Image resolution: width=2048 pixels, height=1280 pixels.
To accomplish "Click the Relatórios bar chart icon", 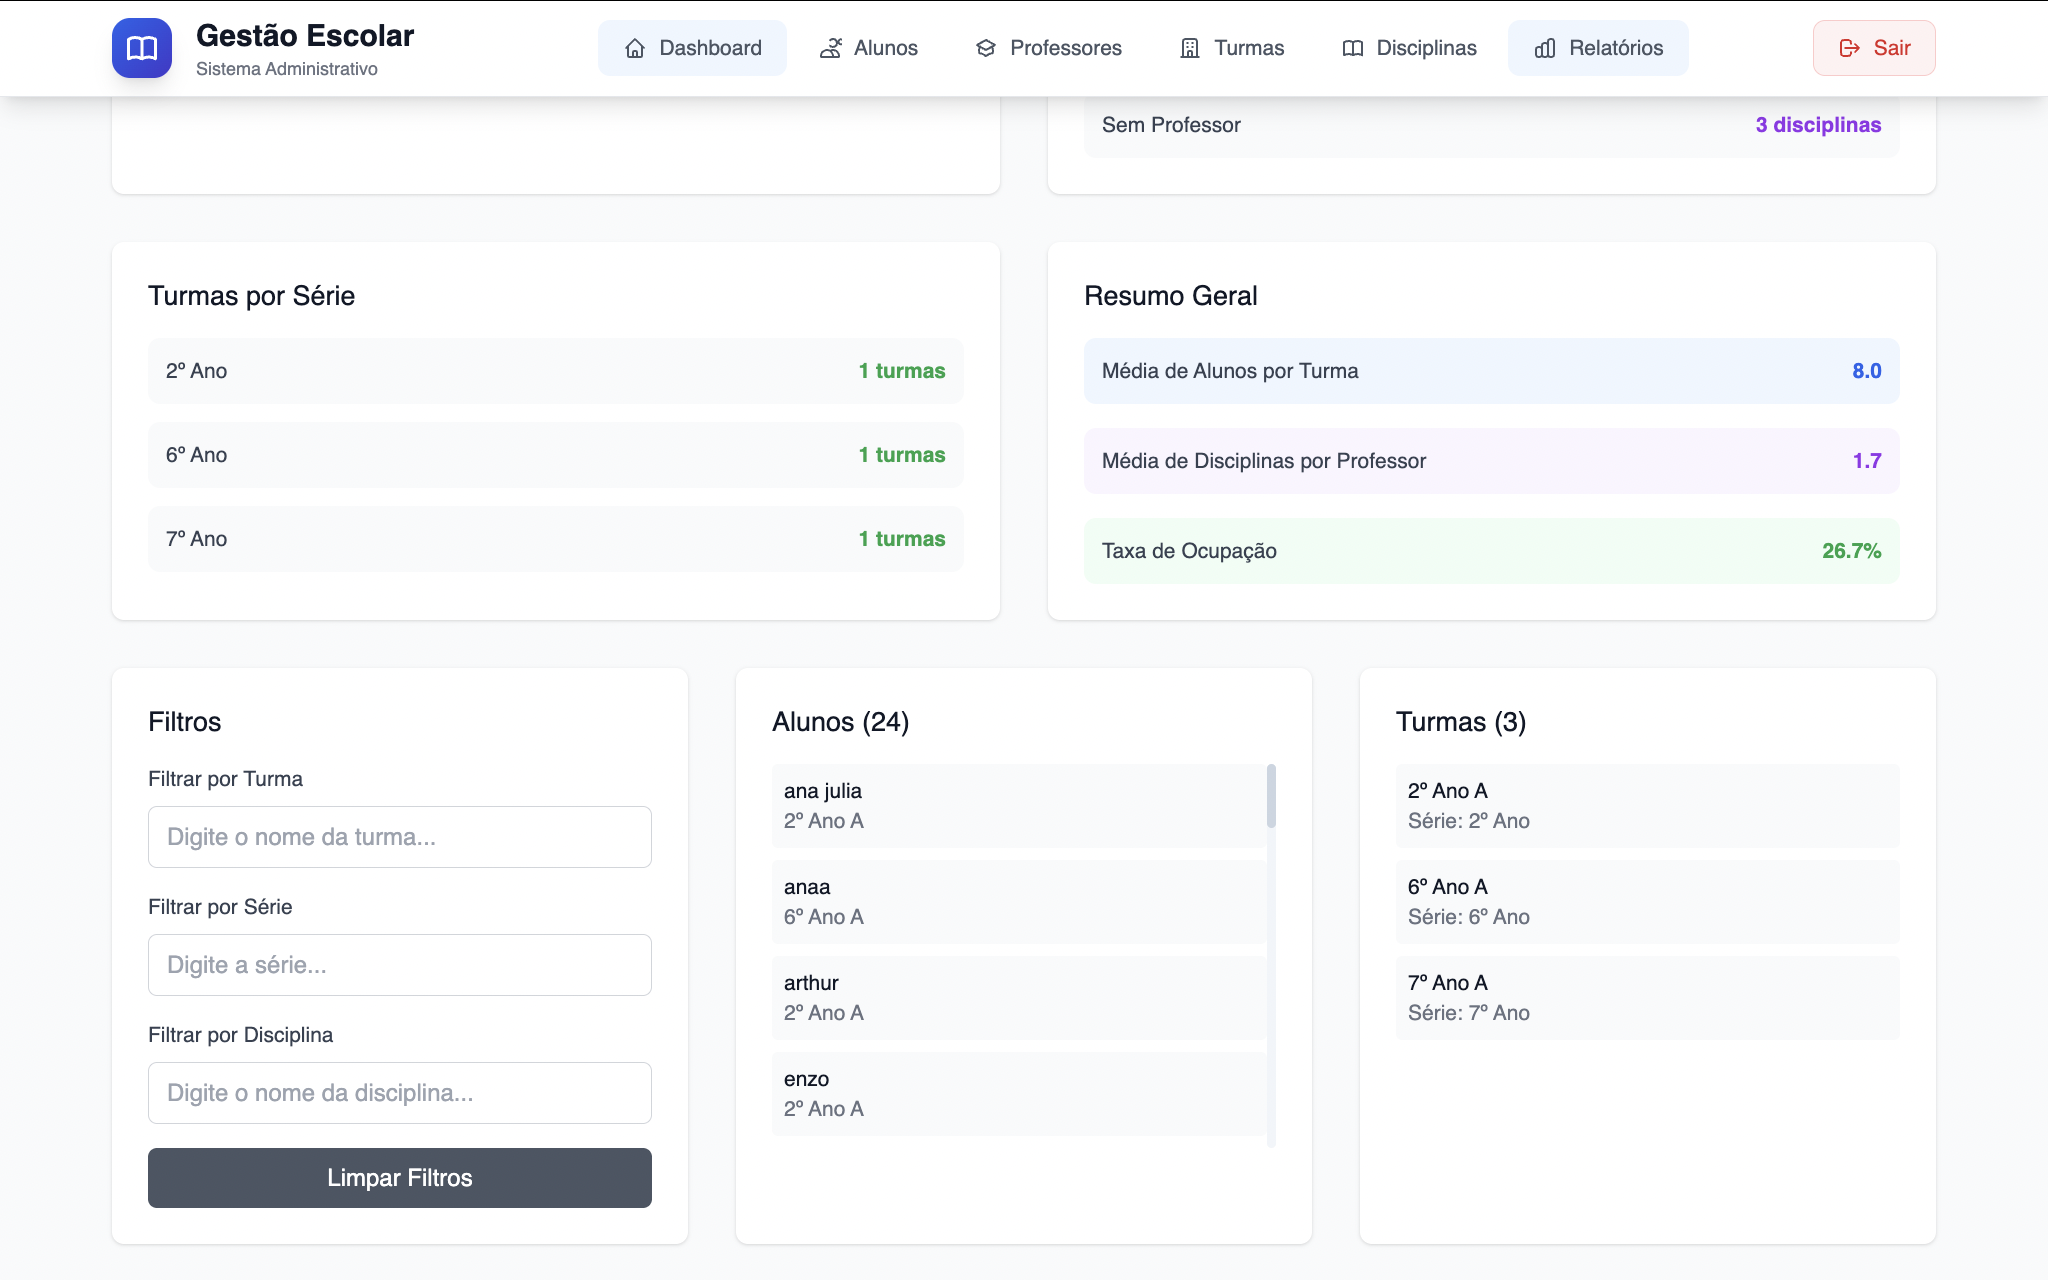I will pos(1545,48).
